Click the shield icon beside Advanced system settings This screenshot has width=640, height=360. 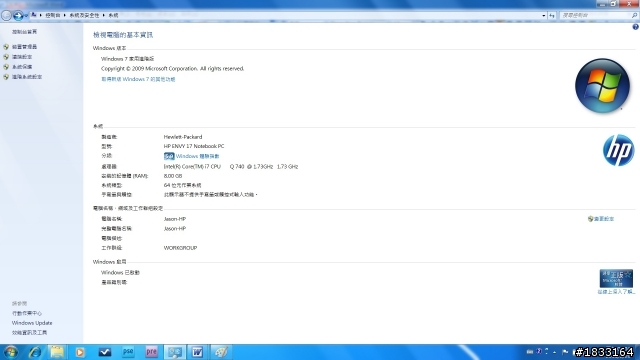pos(6,77)
